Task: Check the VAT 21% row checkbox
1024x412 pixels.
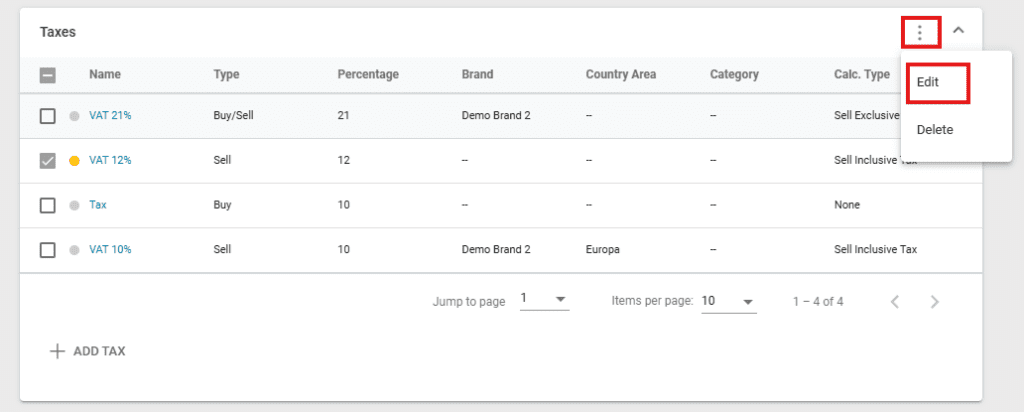Action: pyautogui.click(x=47, y=116)
